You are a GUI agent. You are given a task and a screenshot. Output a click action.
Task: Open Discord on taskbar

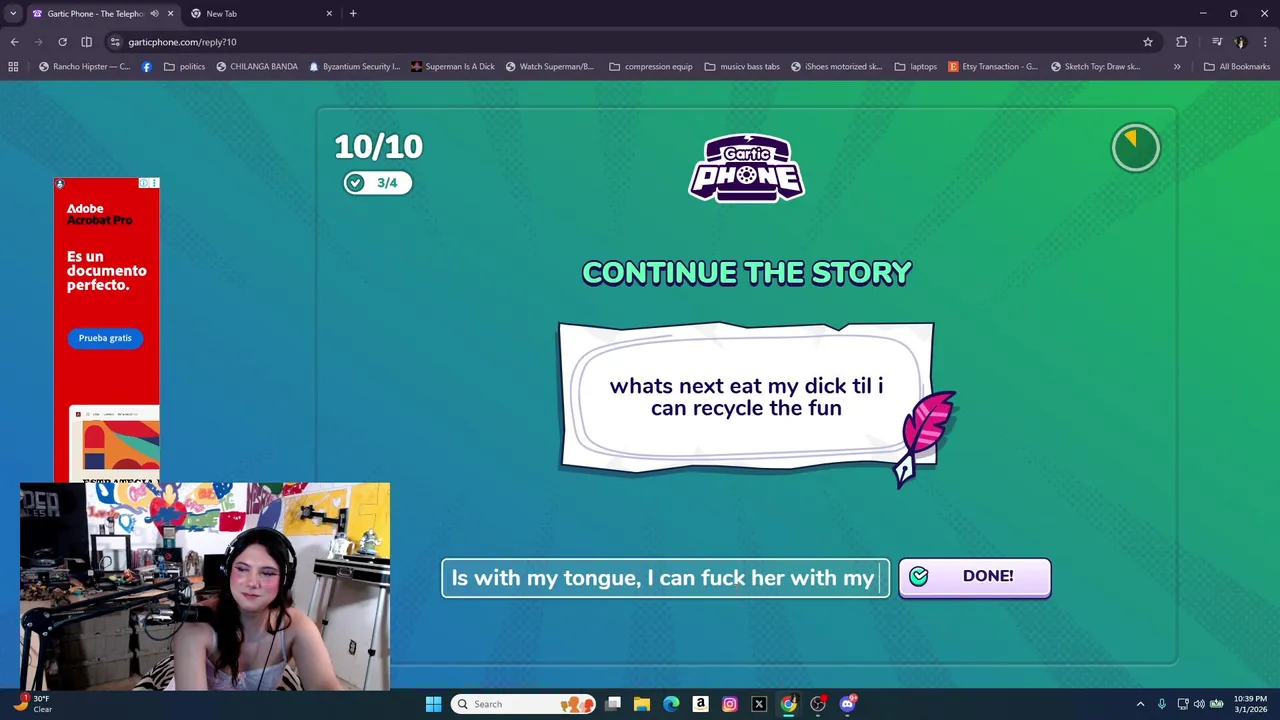(x=848, y=704)
